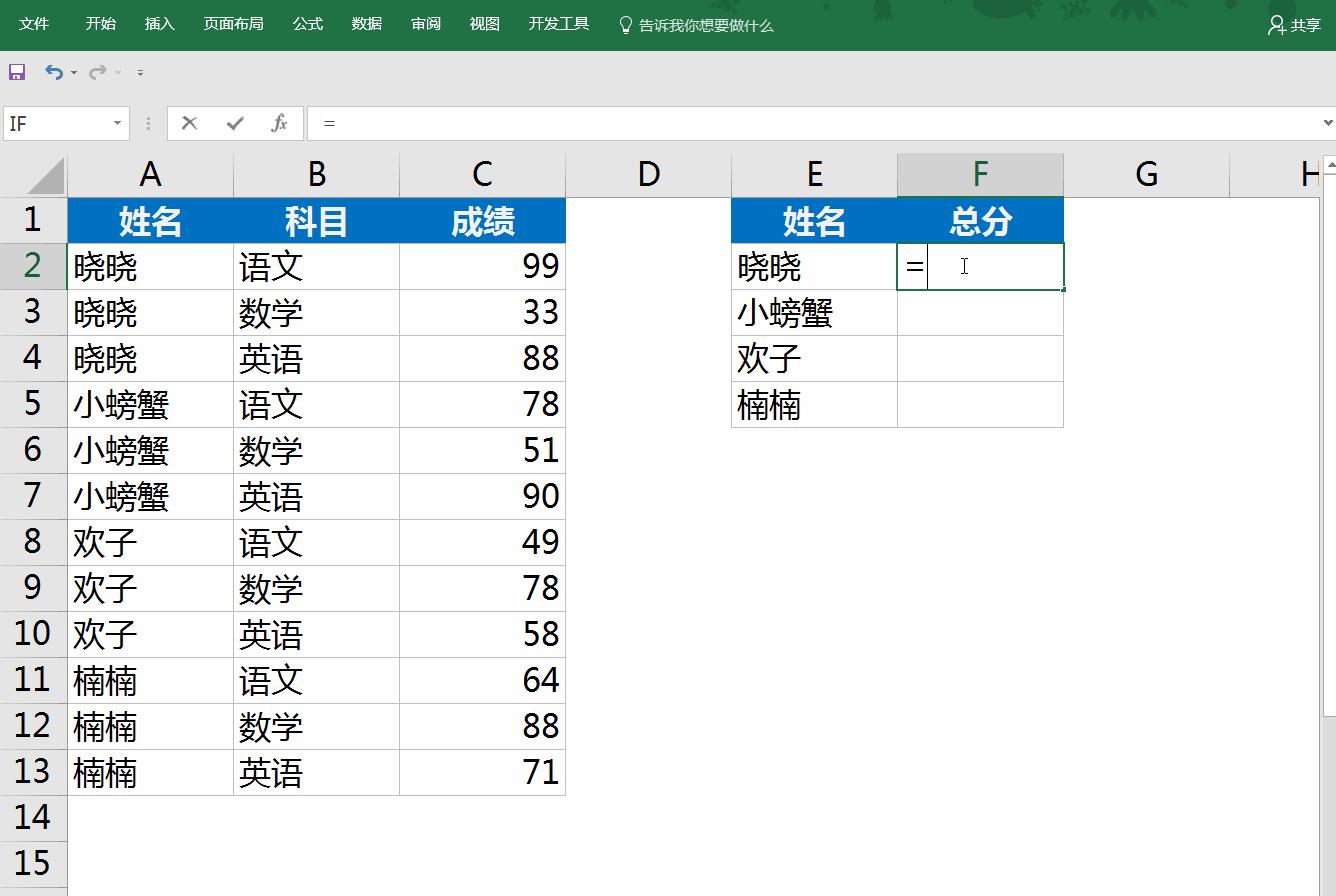Click the Undo icon
The image size is (1336, 896).
(x=54, y=71)
